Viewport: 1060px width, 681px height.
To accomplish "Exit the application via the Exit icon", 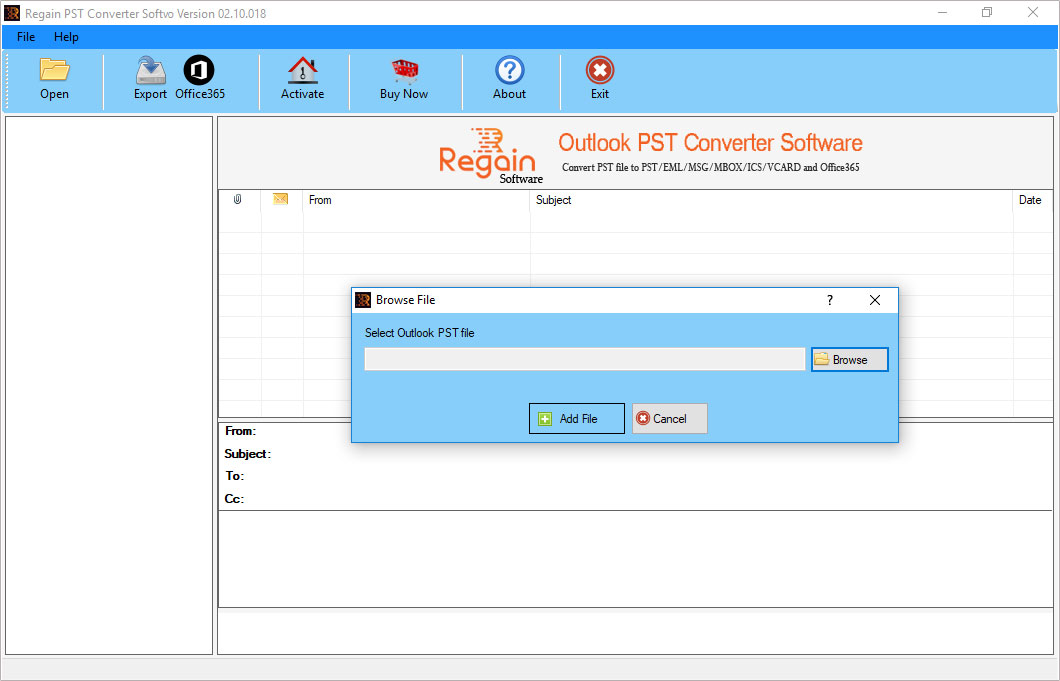I will point(599,79).
